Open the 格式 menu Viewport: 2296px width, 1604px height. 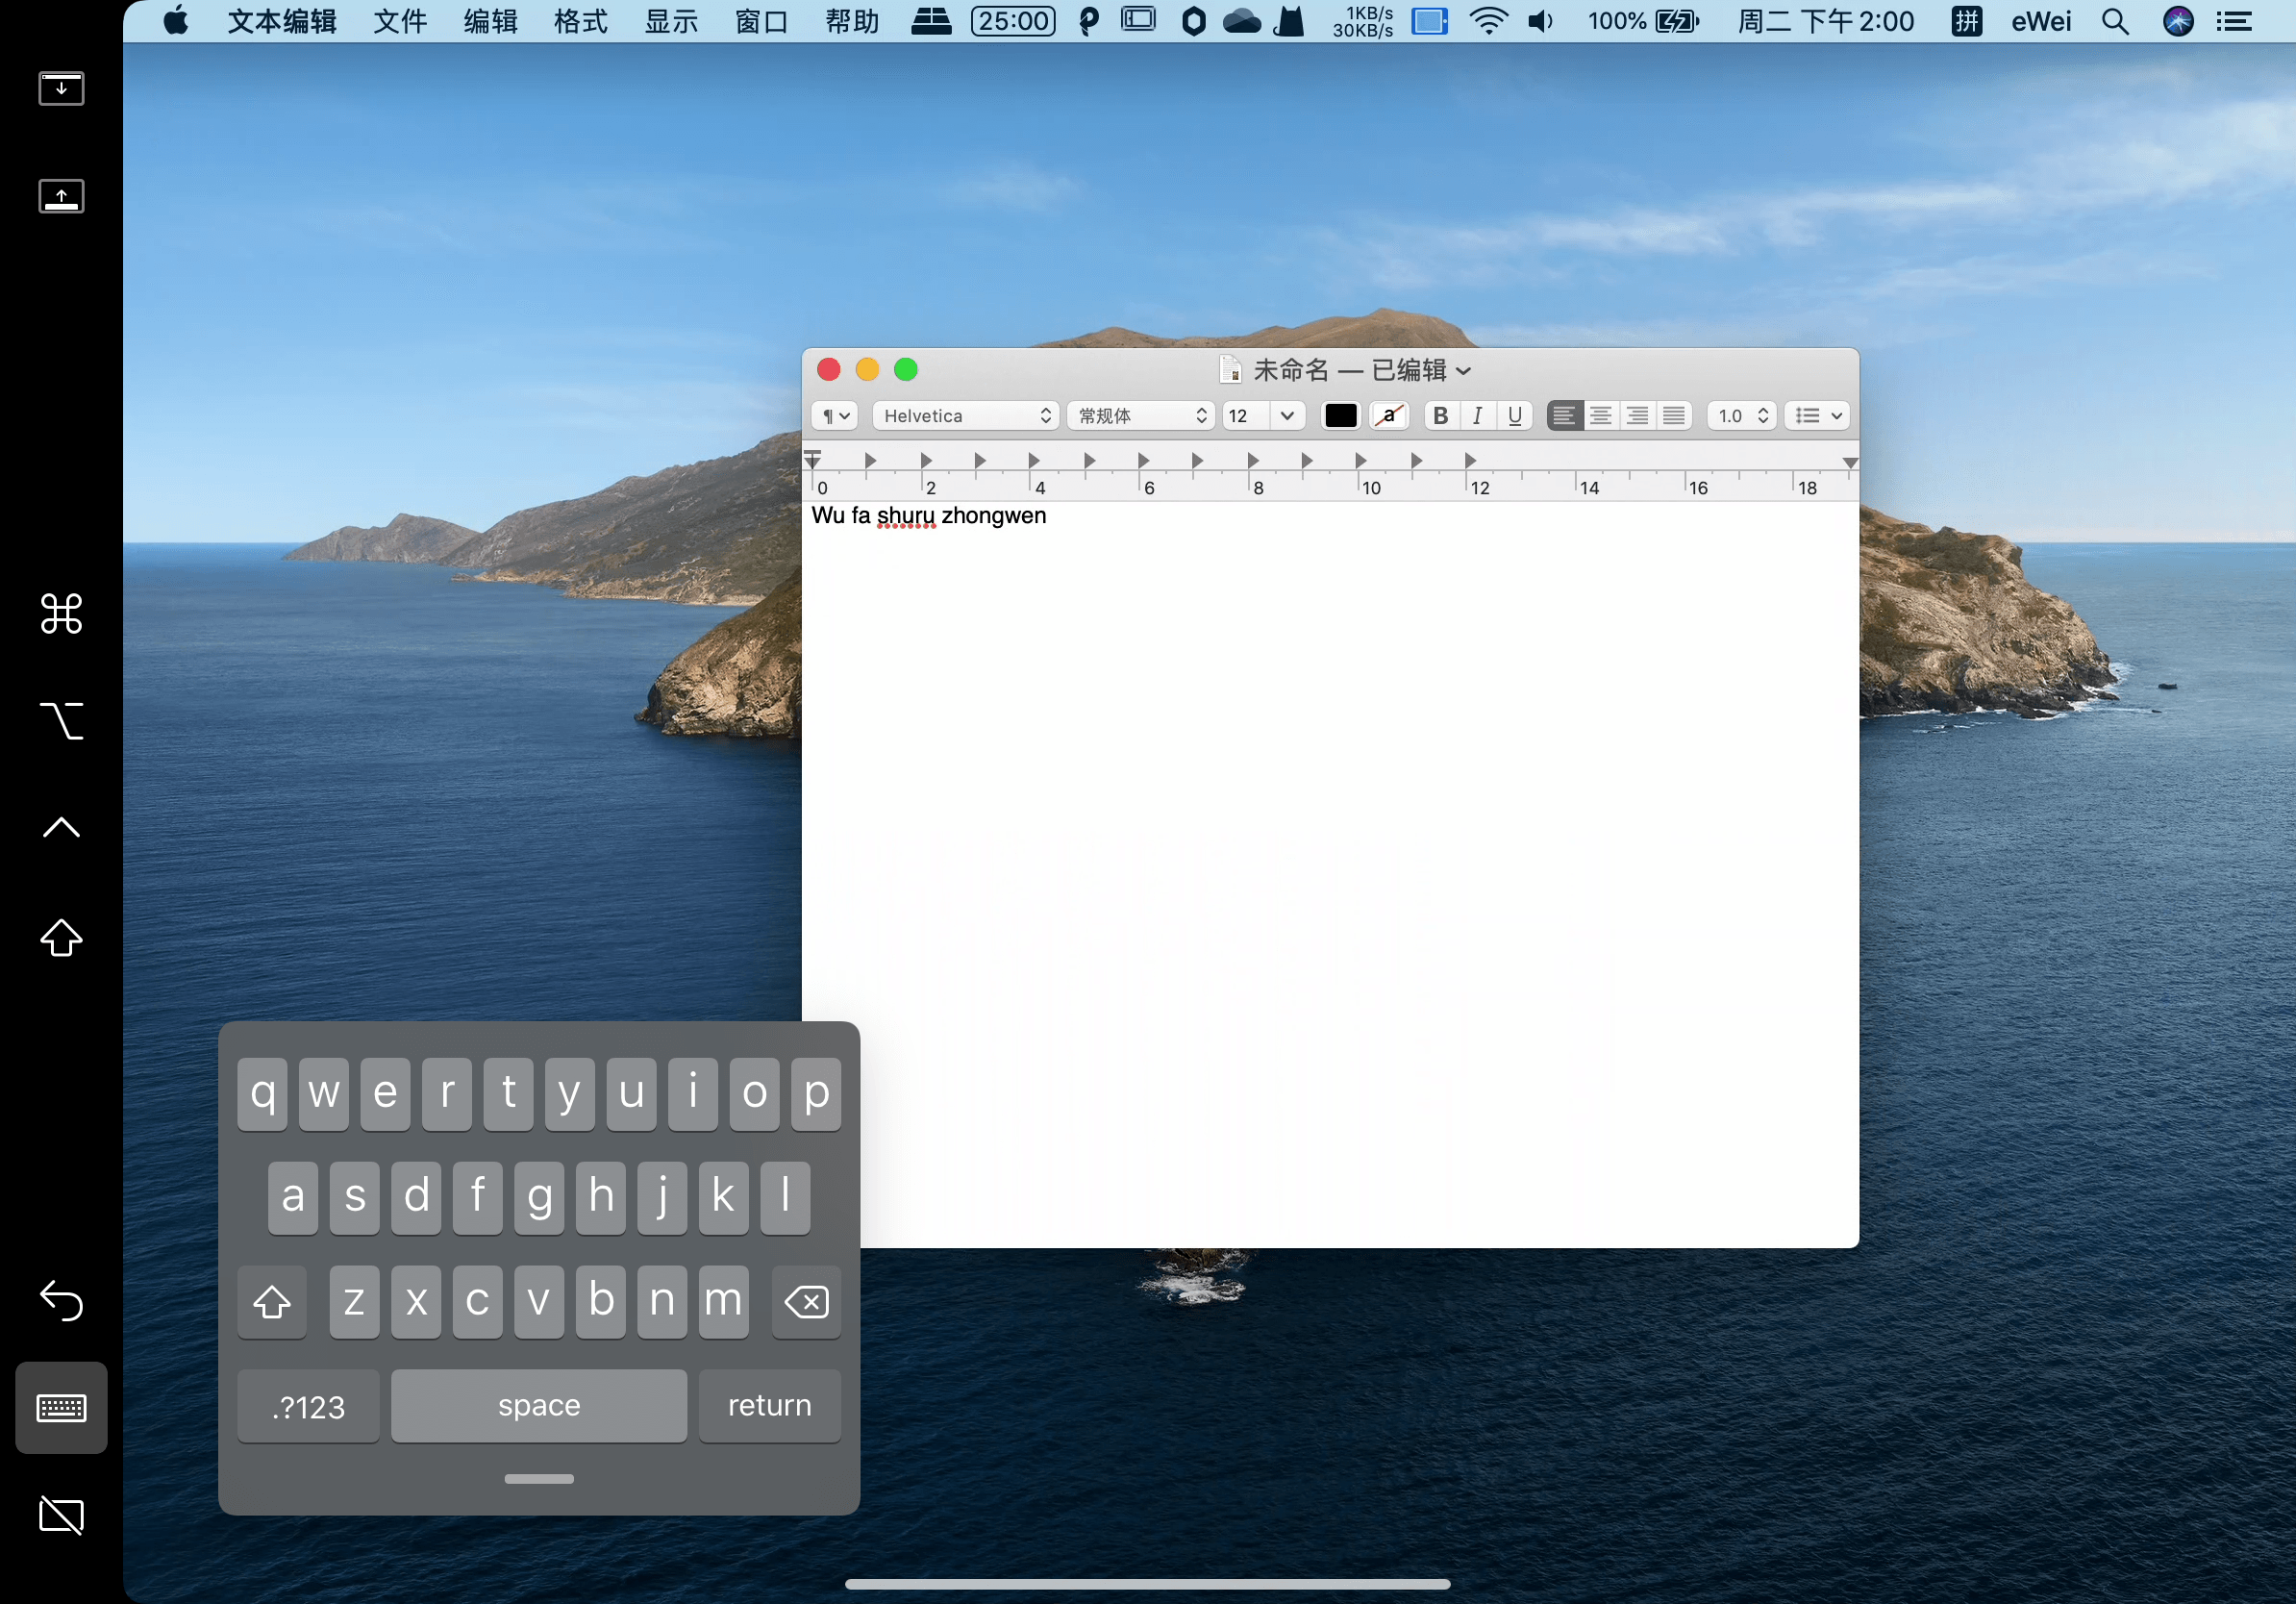tap(580, 21)
